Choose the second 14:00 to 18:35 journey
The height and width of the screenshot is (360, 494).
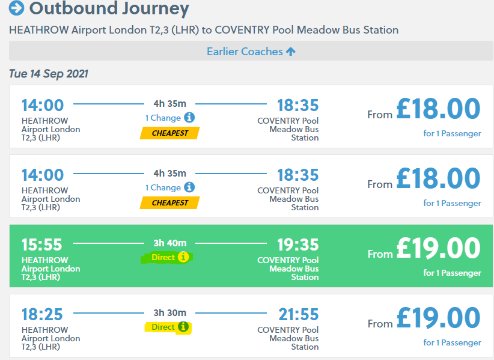[x=251, y=186]
